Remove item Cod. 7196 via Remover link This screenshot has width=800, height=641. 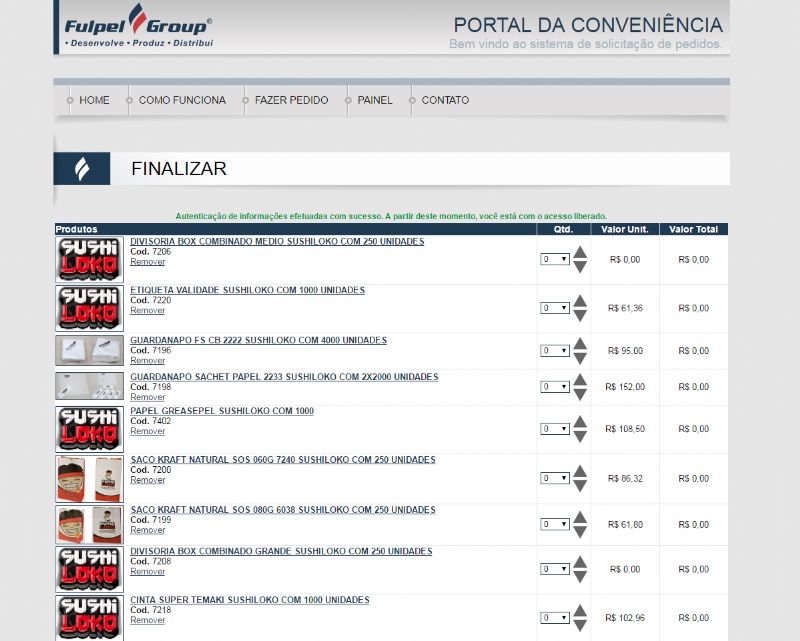click(147, 360)
